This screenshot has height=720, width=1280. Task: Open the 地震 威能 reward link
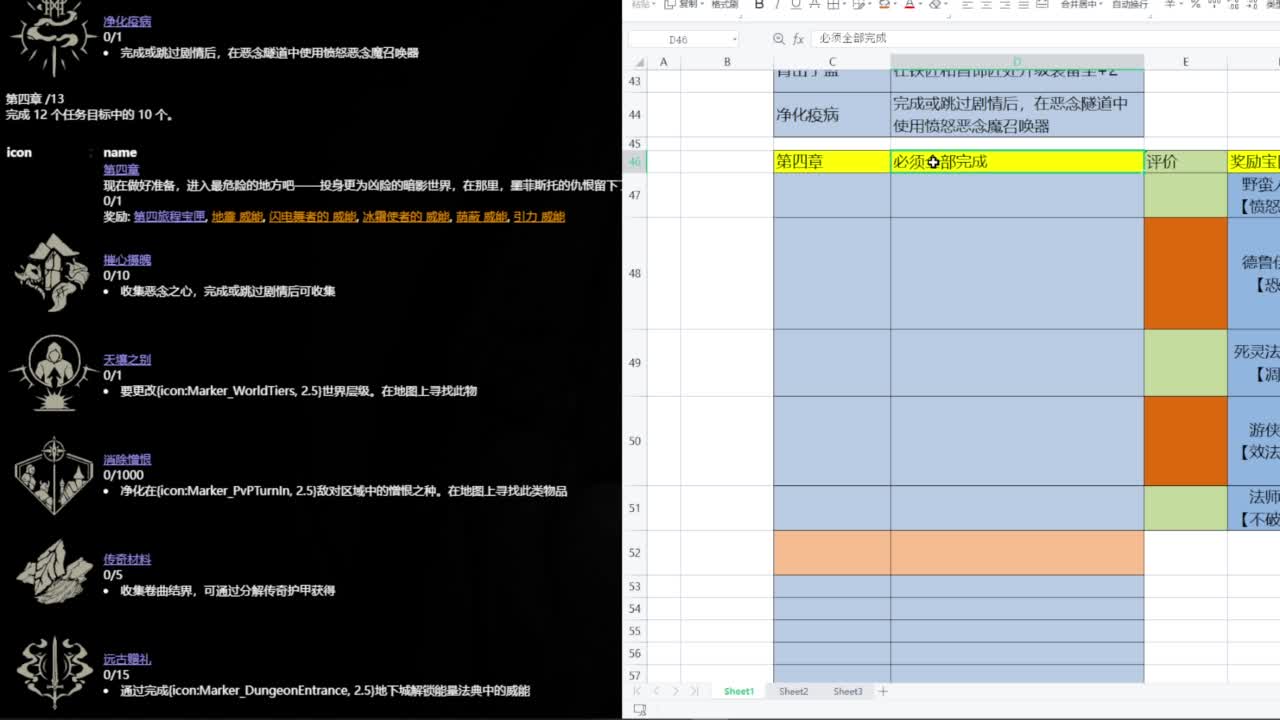tap(237, 217)
